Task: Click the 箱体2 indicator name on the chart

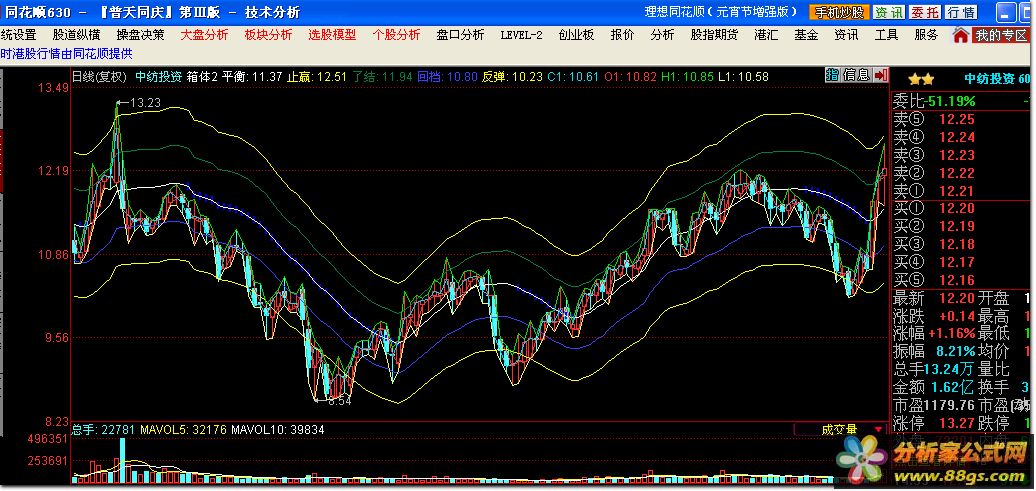Action: (x=202, y=77)
